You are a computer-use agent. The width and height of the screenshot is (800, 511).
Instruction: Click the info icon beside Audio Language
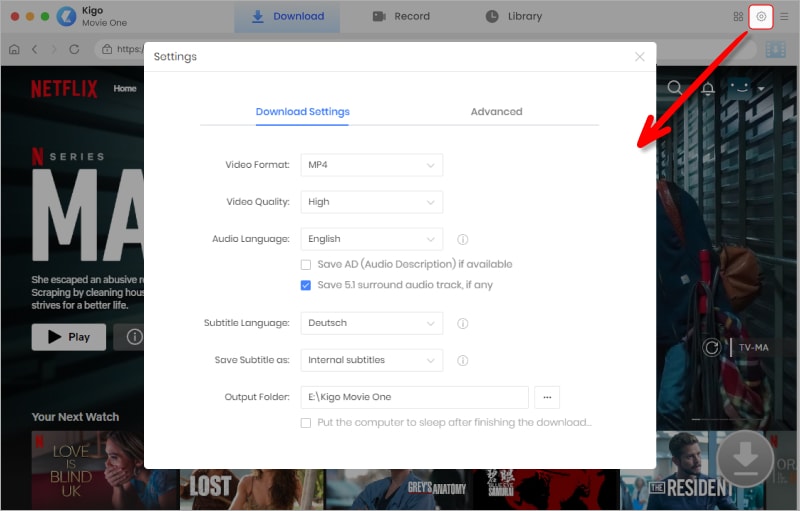click(x=463, y=239)
